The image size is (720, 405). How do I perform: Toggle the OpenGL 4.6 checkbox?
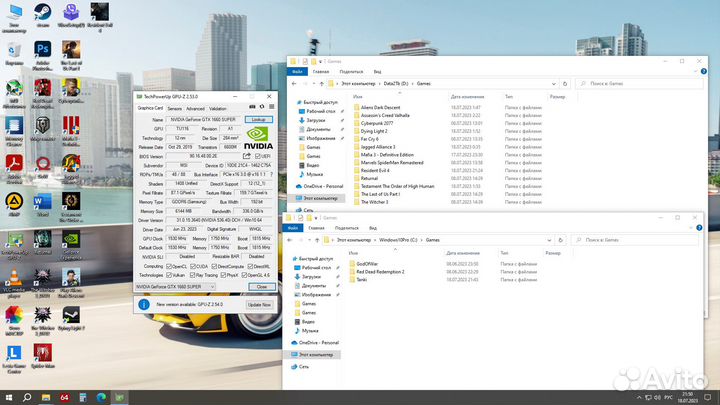[244, 275]
